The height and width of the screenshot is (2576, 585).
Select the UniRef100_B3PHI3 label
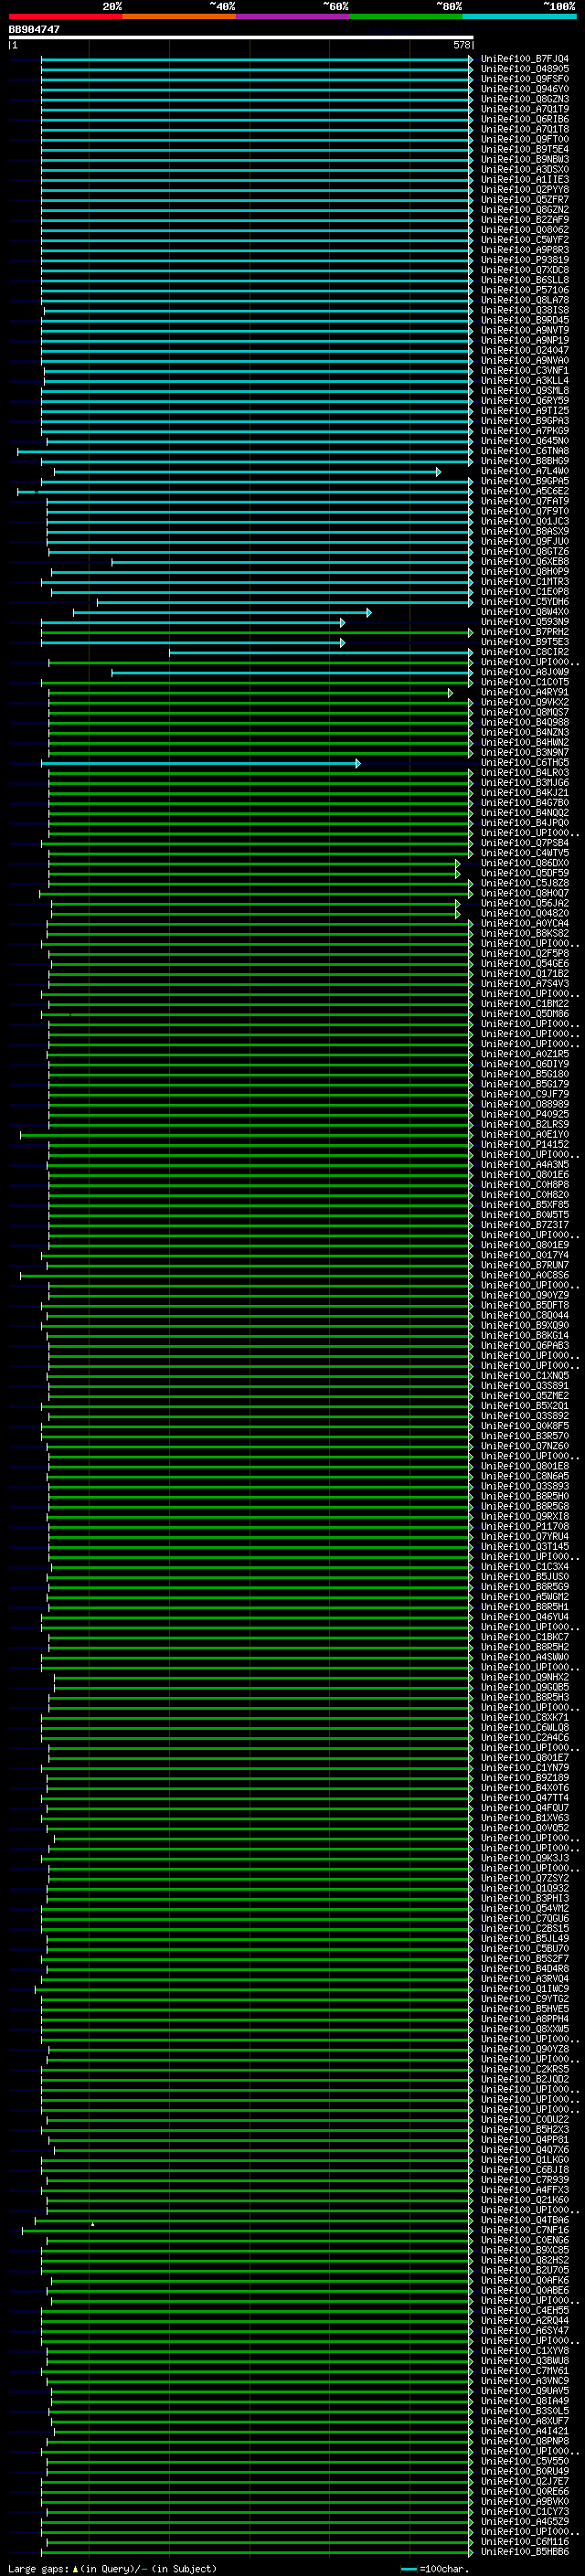[525, 1898]
